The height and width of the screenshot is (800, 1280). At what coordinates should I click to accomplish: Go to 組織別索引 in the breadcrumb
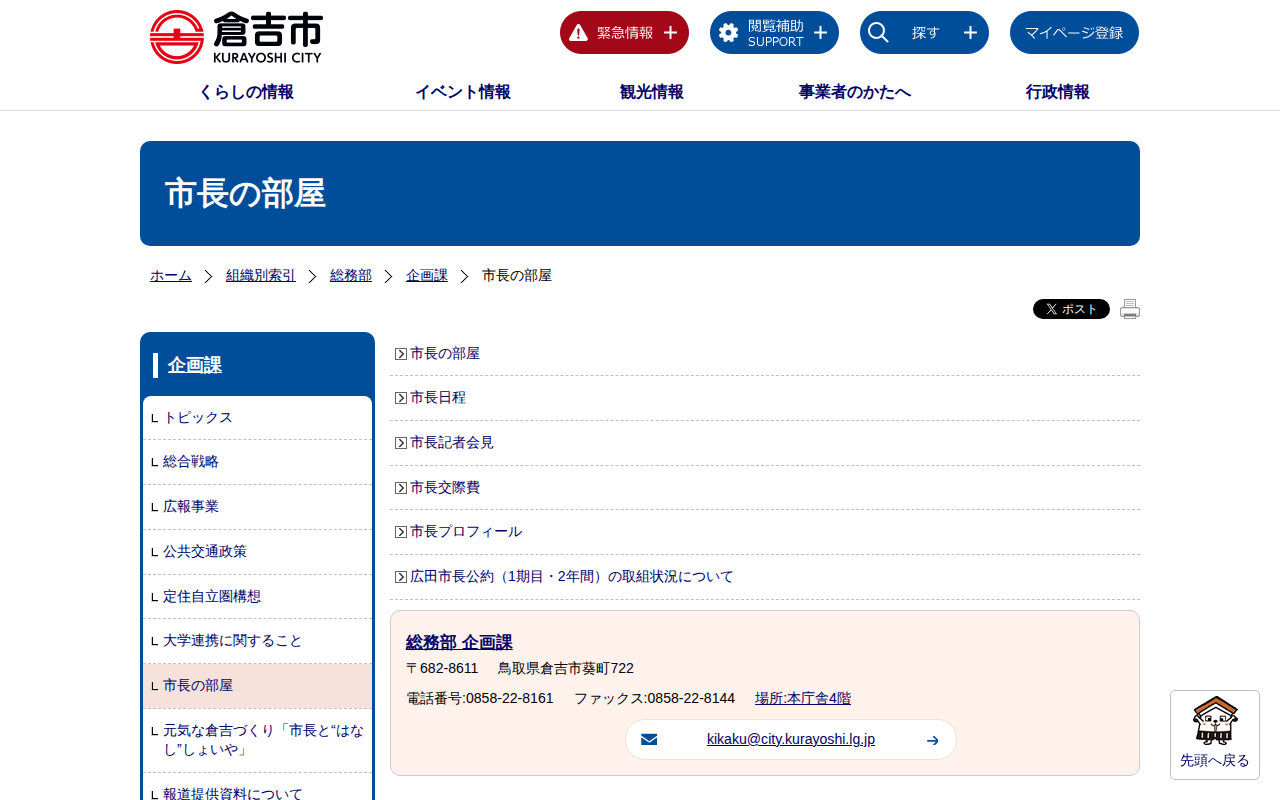(261, 275)
